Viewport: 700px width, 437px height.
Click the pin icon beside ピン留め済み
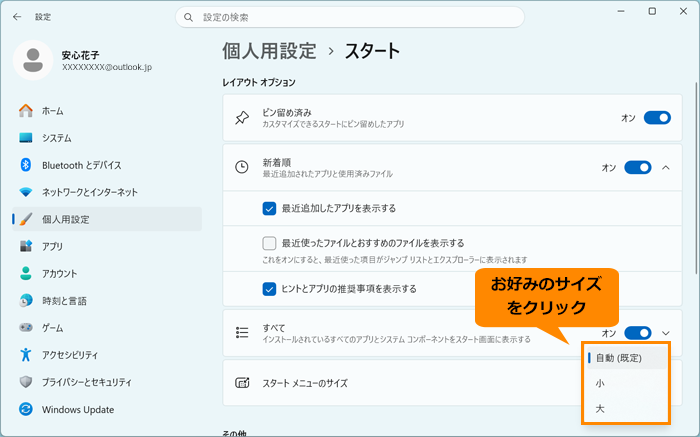coord(242,118)
